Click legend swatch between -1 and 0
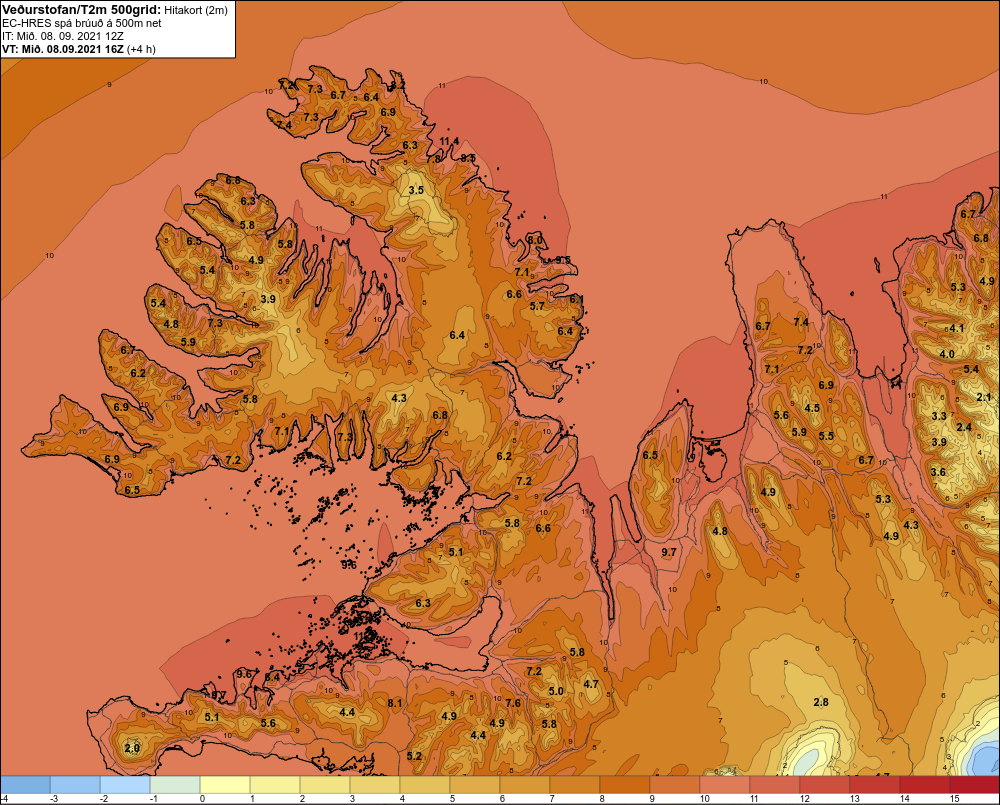 pos(175,785)
